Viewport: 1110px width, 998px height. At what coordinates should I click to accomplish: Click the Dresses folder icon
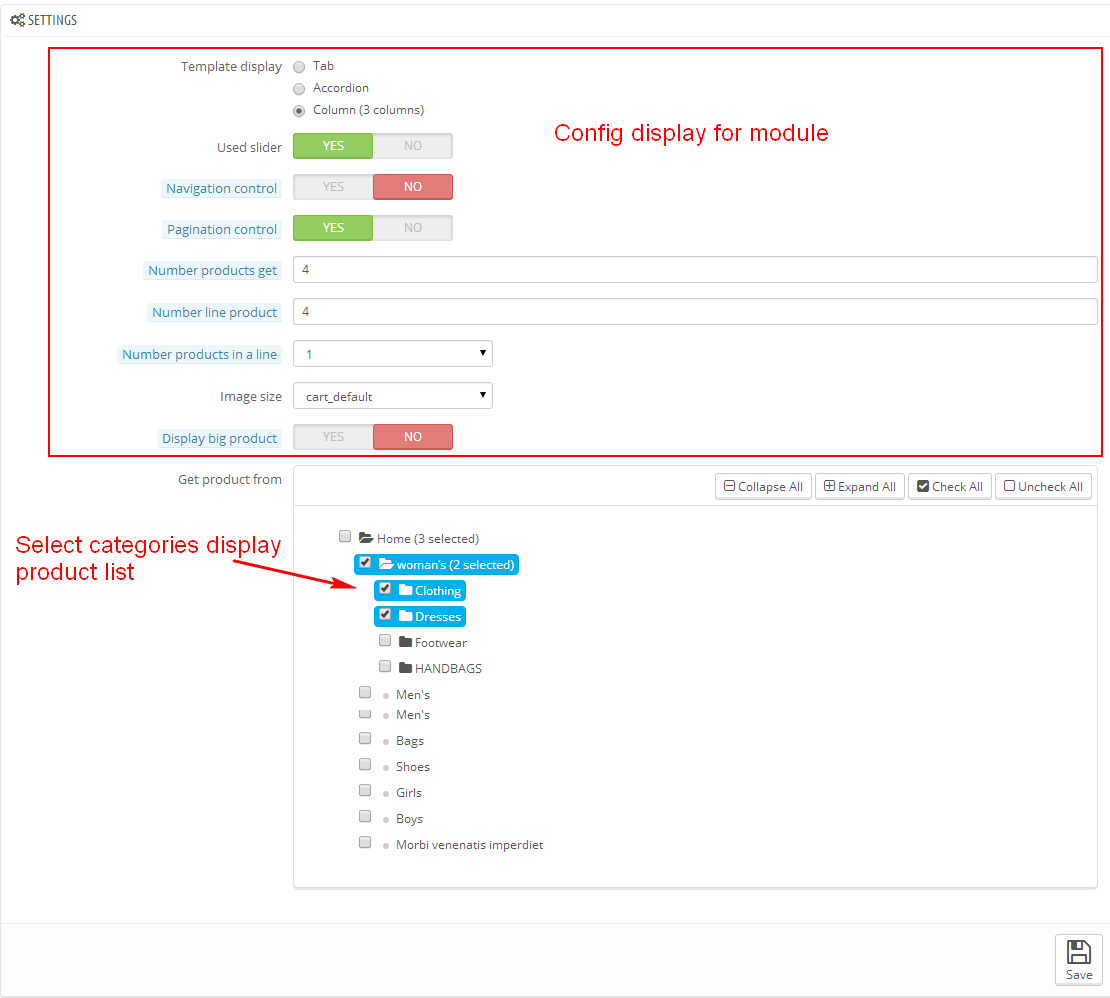coord(405,616)
